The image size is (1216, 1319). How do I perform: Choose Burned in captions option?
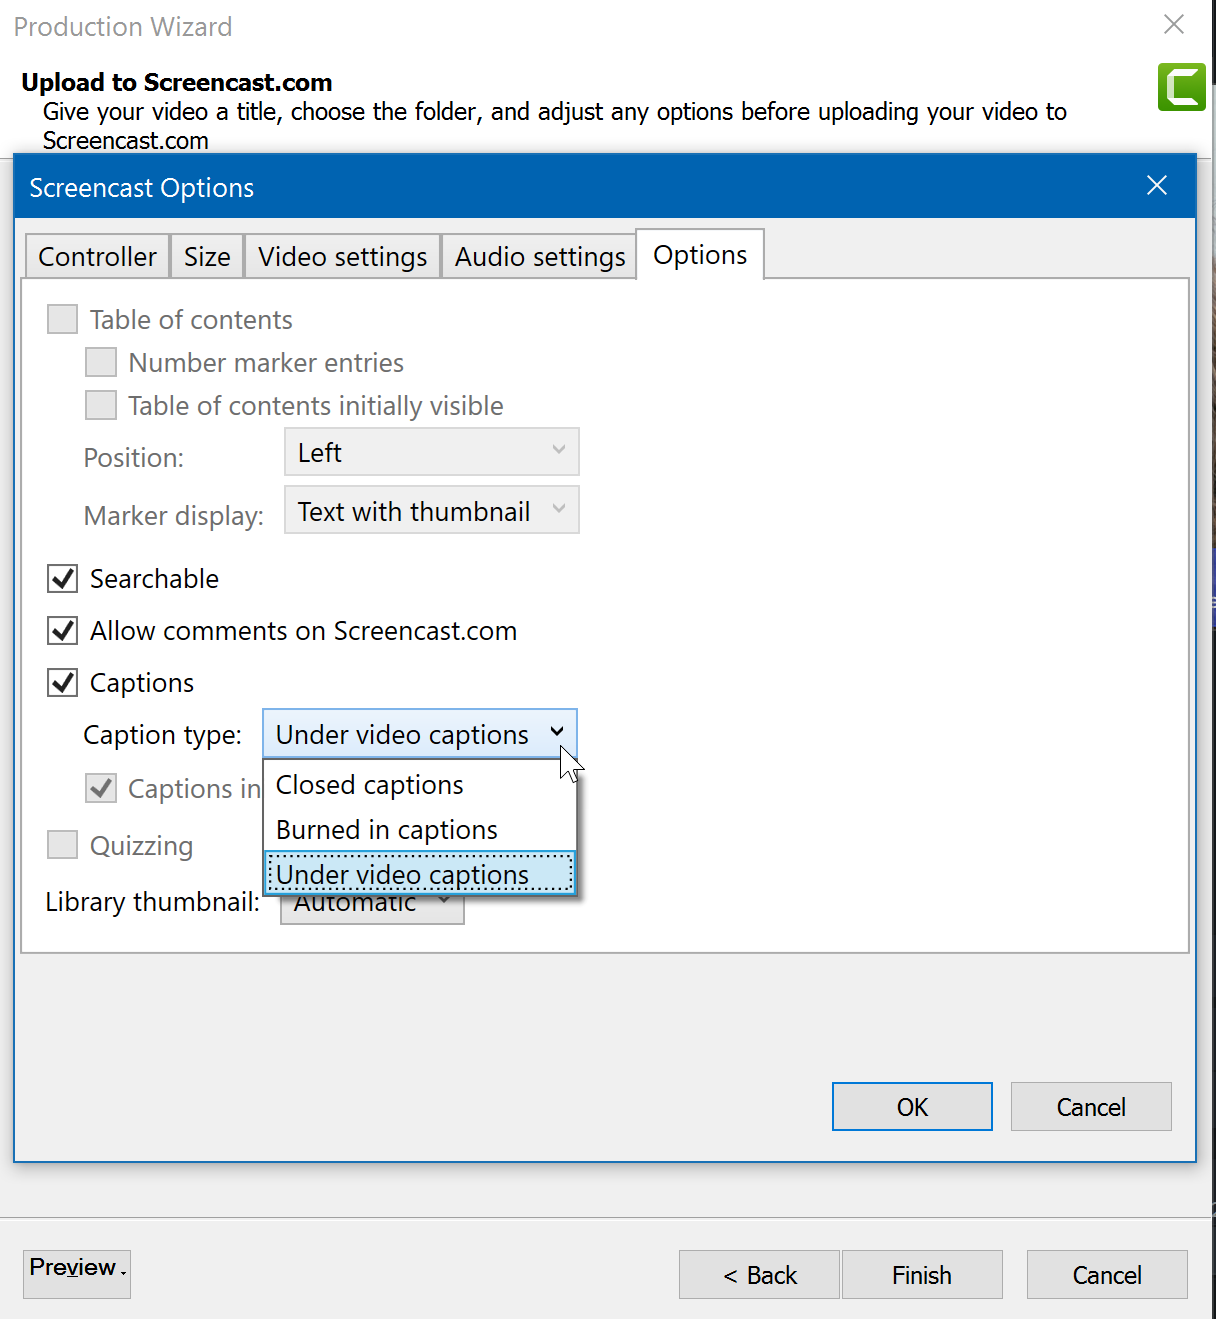coord(420,830)
